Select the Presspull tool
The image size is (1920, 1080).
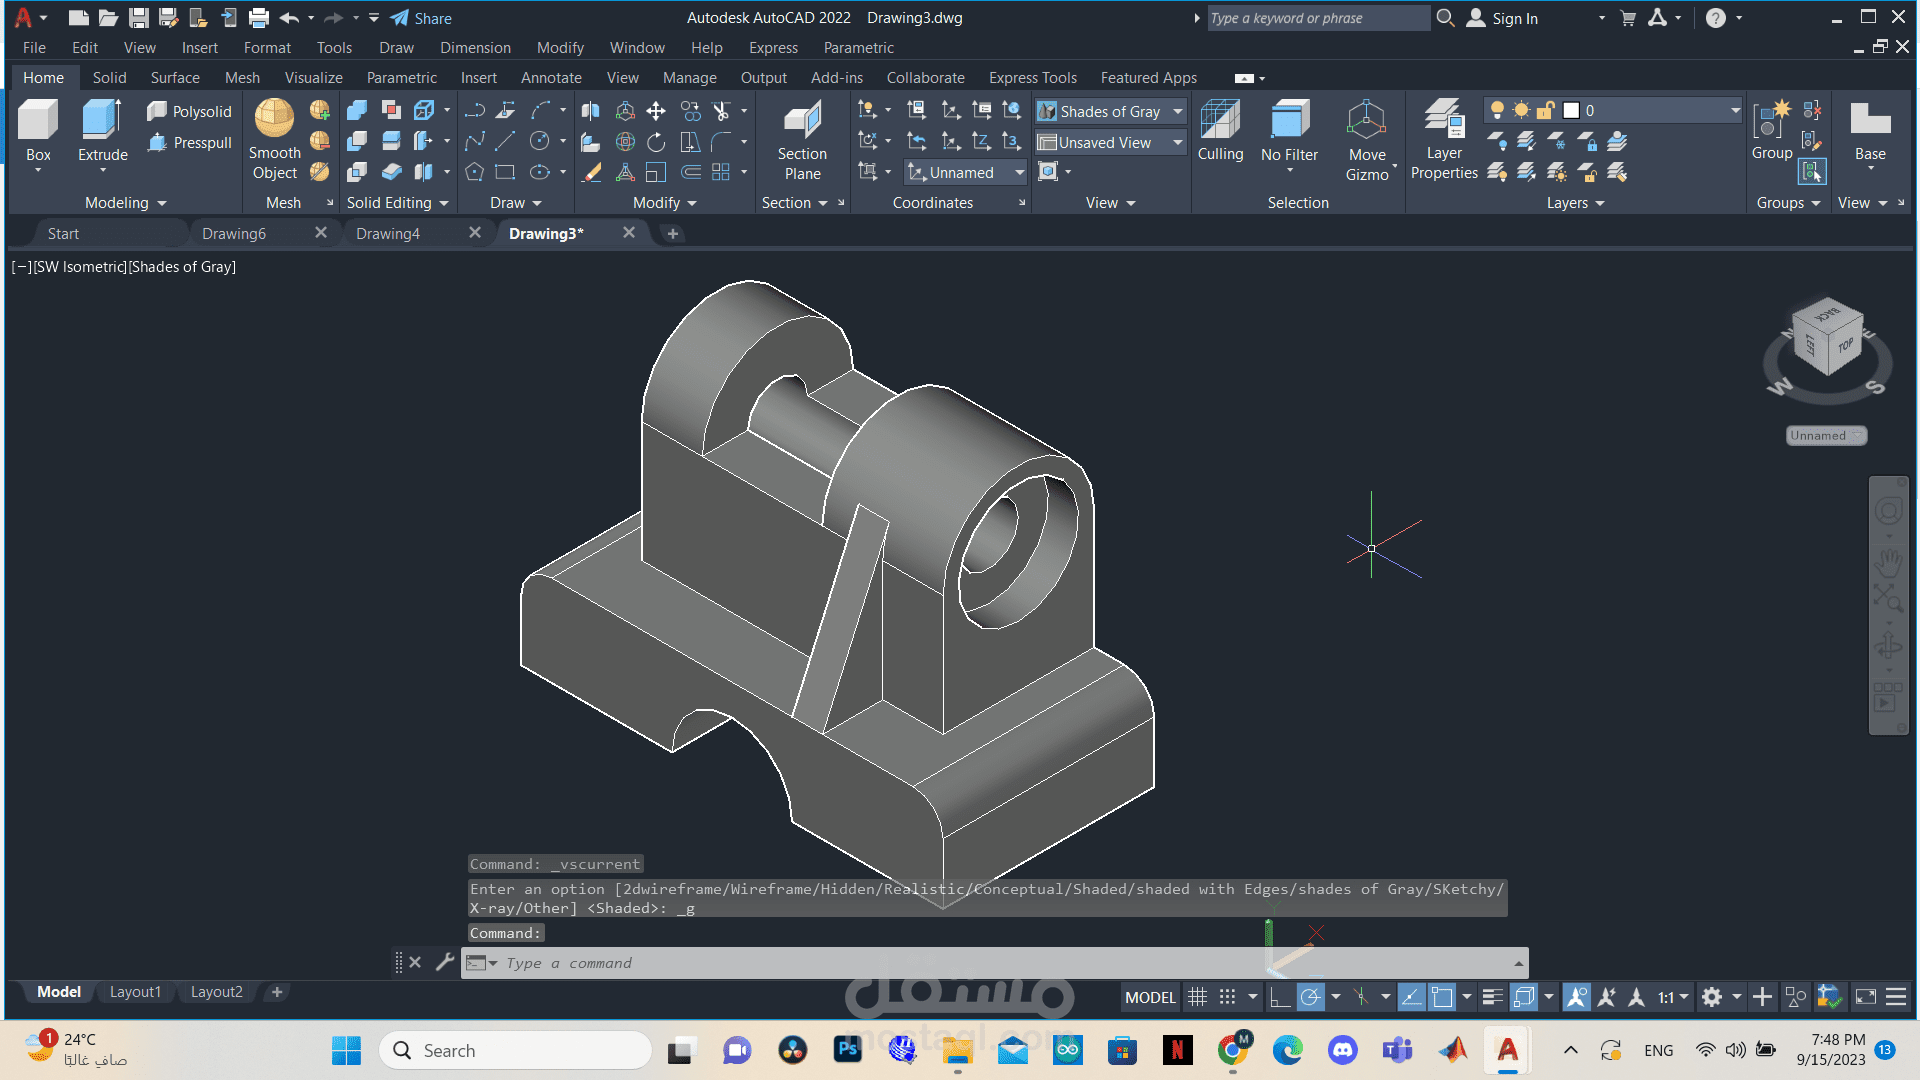coord(190,143)
